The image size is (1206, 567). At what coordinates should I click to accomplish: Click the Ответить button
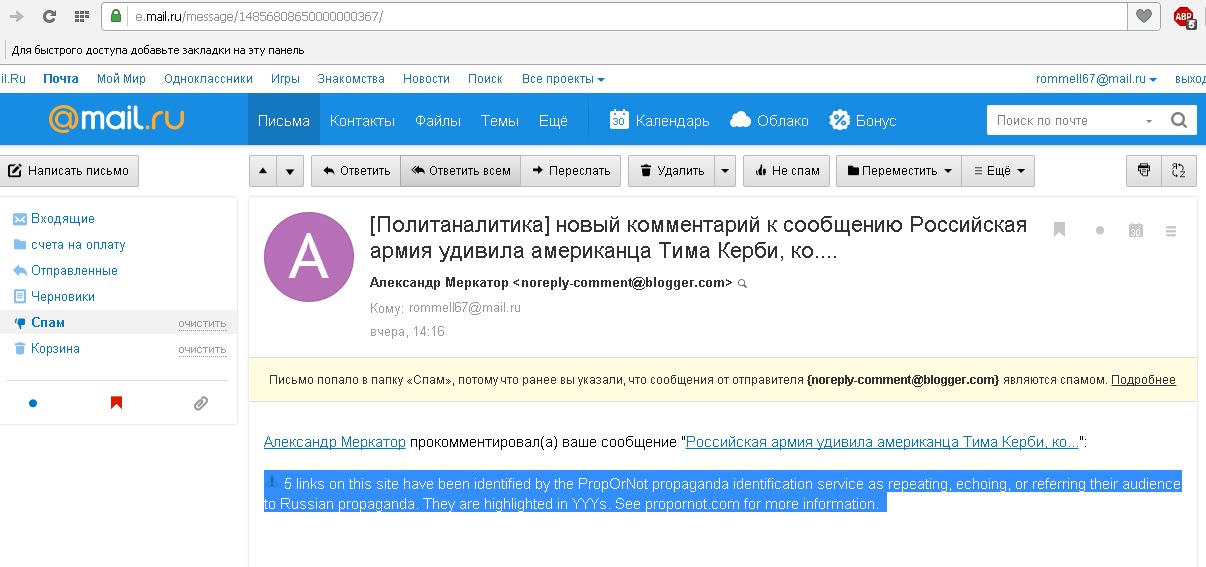tap(356, 171)
